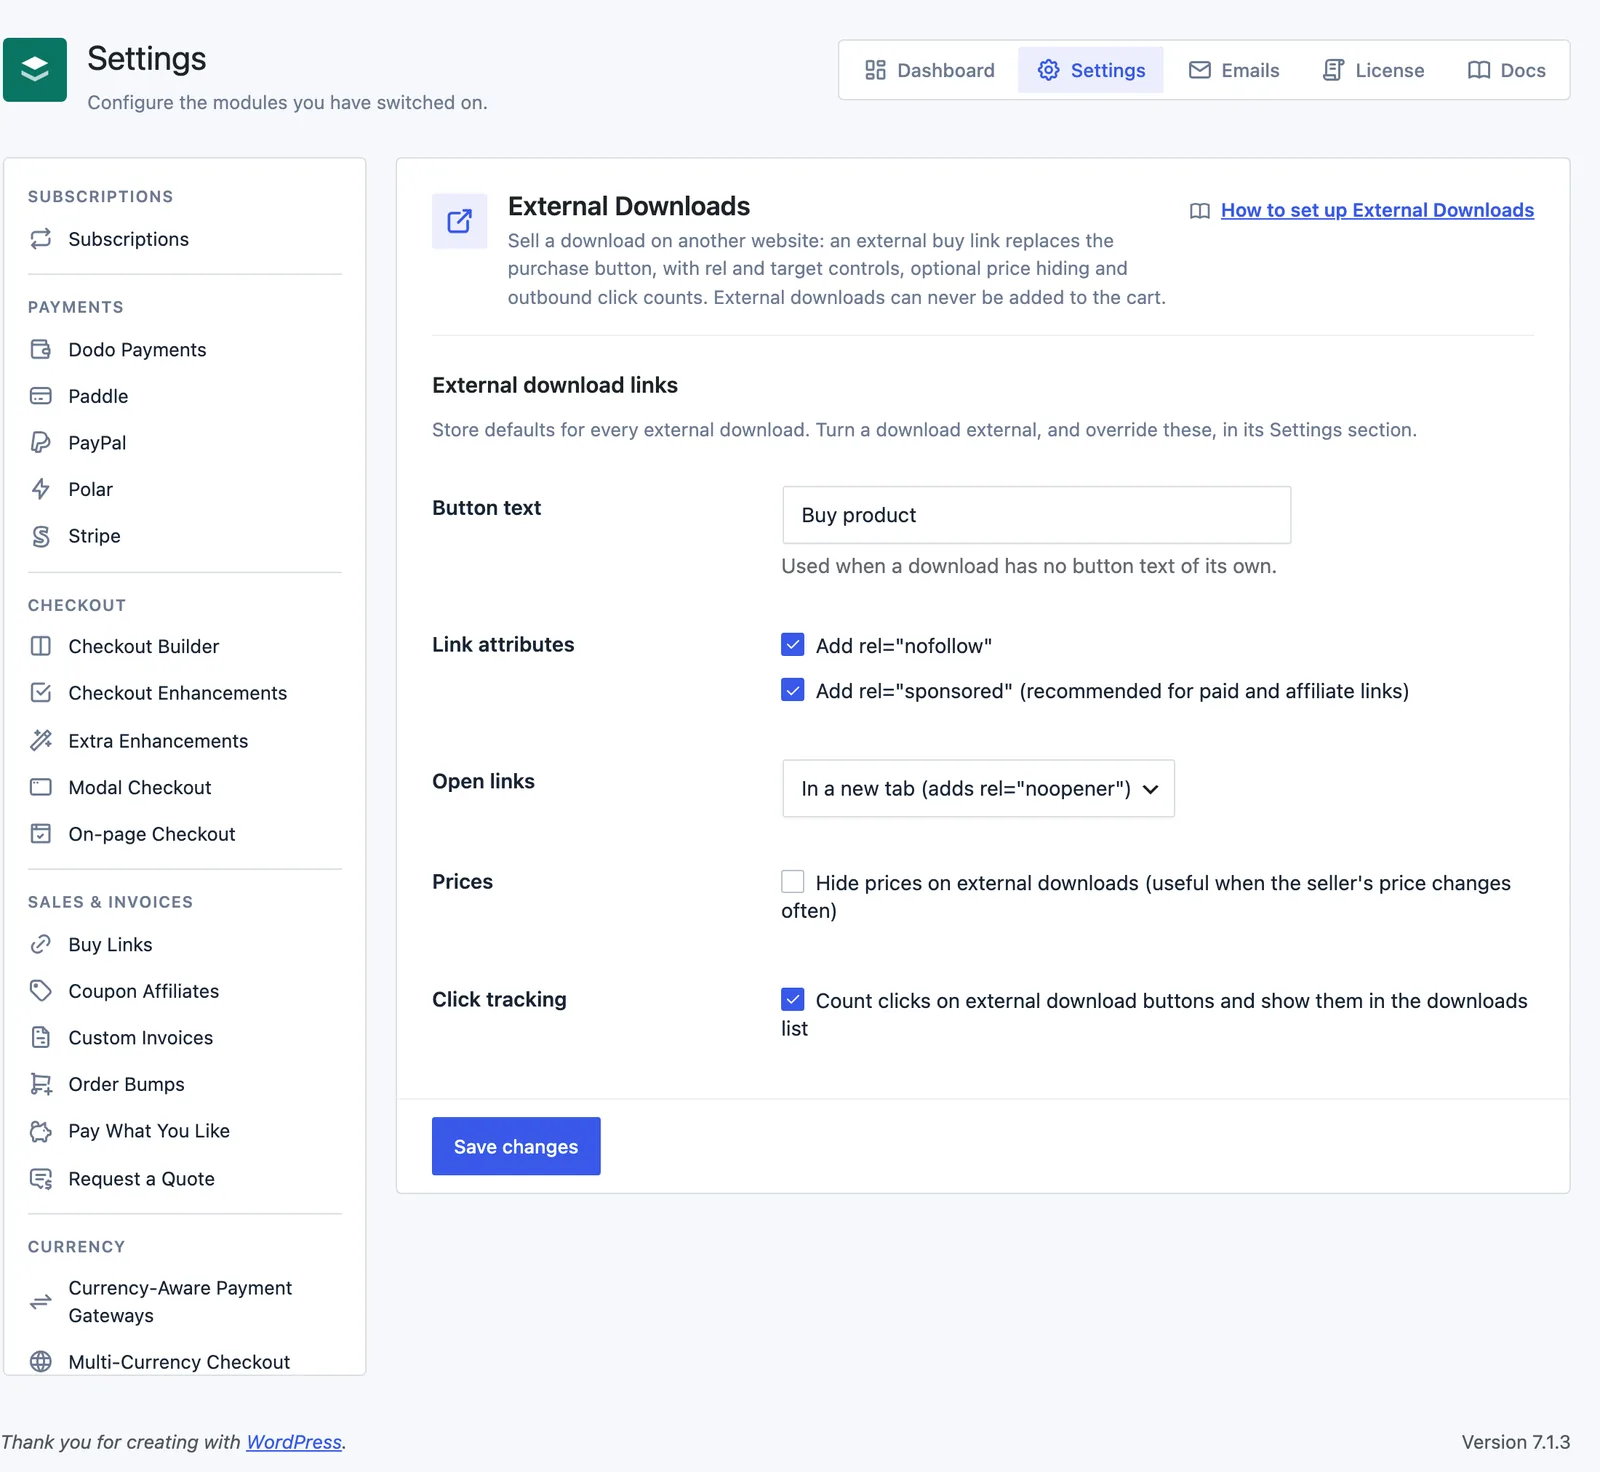This screenshot has height=1472, width=1600.
Task: Click the Save changes button
Action: pos(516,1146)
